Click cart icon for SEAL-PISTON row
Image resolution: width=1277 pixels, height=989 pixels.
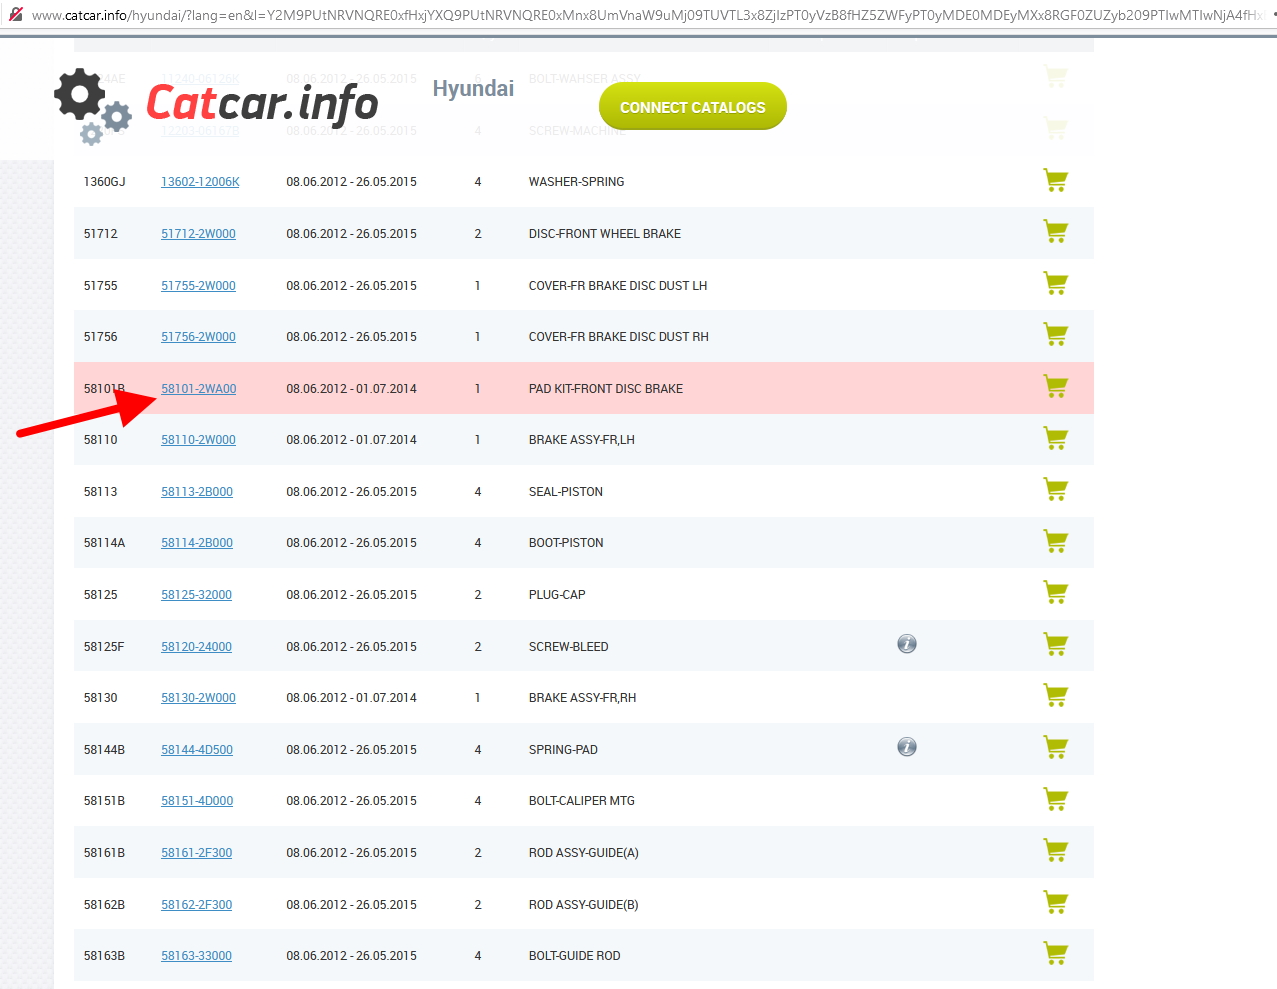tap(1055, 490)
